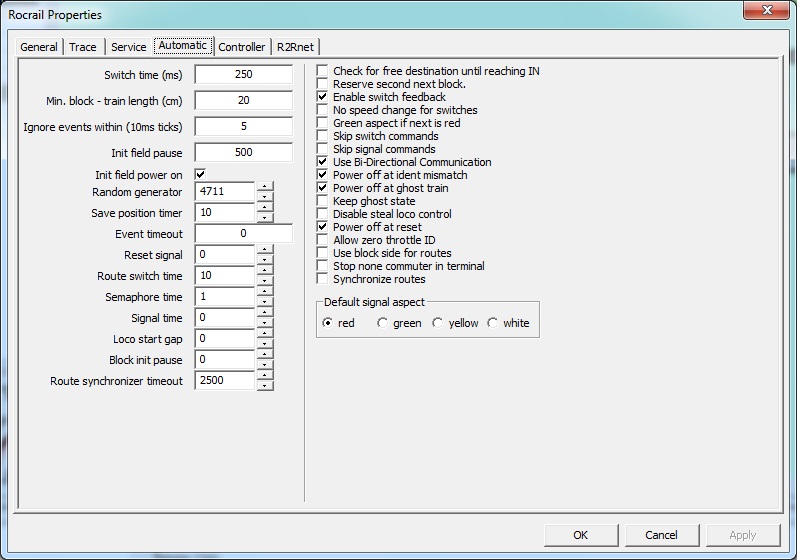Increase the Block init pause value
Image resolution: width=797 pixels, height=560 pixels.
[x=265, y=354]
